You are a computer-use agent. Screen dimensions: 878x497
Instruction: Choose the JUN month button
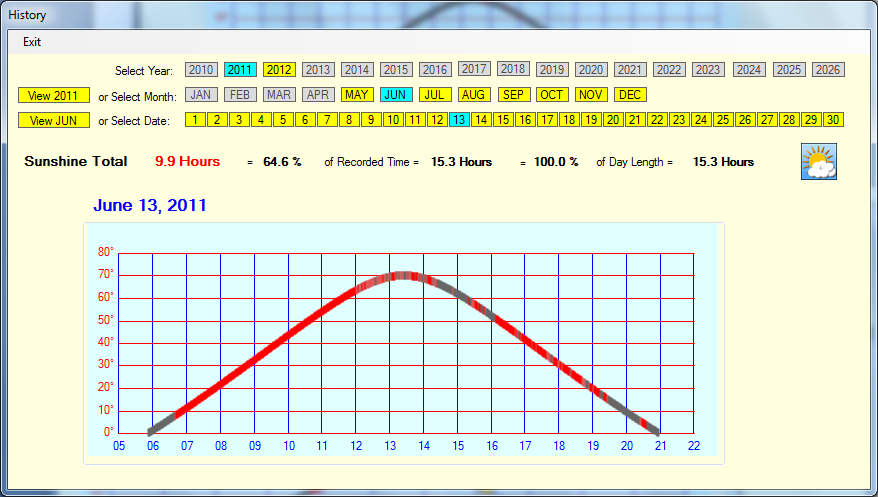click(396, 95)
